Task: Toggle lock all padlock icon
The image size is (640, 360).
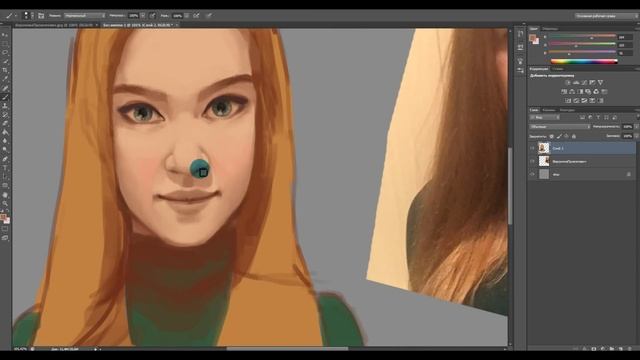Action: (x=574, y=136)
